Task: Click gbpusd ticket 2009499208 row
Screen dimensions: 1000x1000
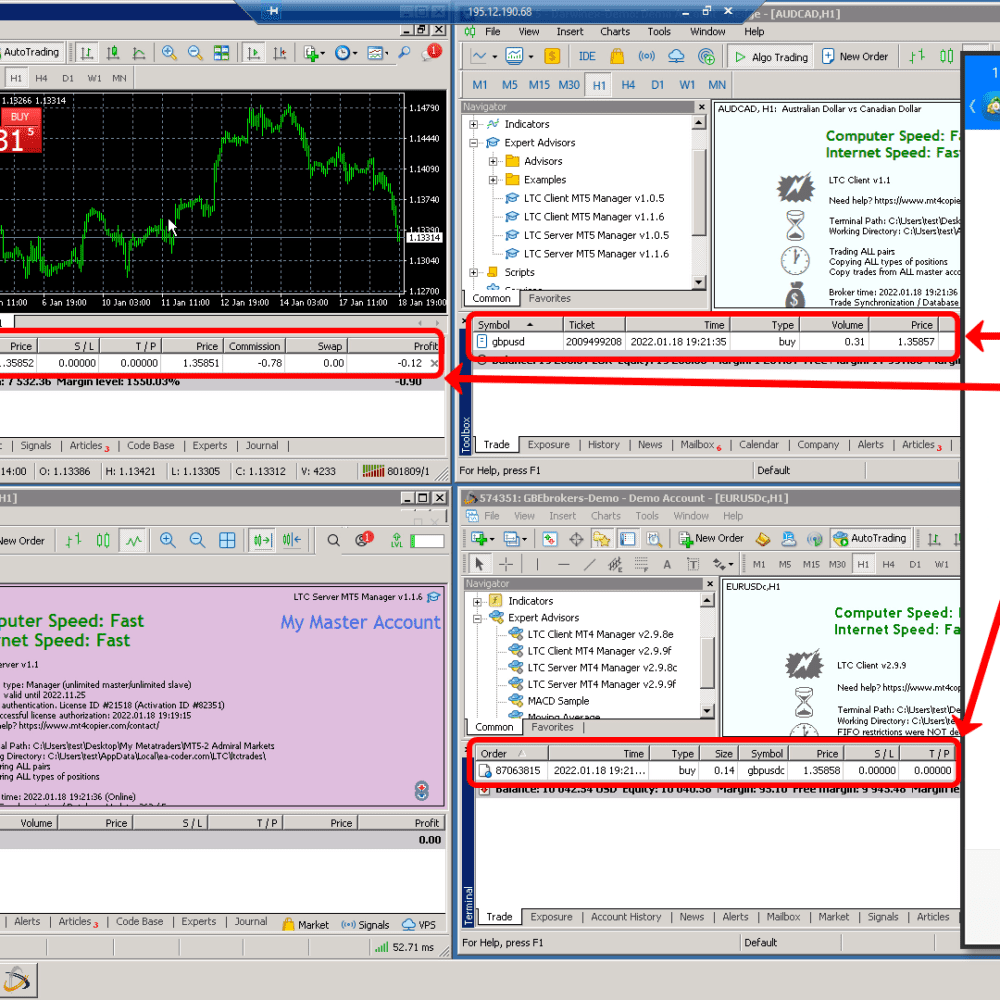Action: pyautogui.click(x=715, y=342)
